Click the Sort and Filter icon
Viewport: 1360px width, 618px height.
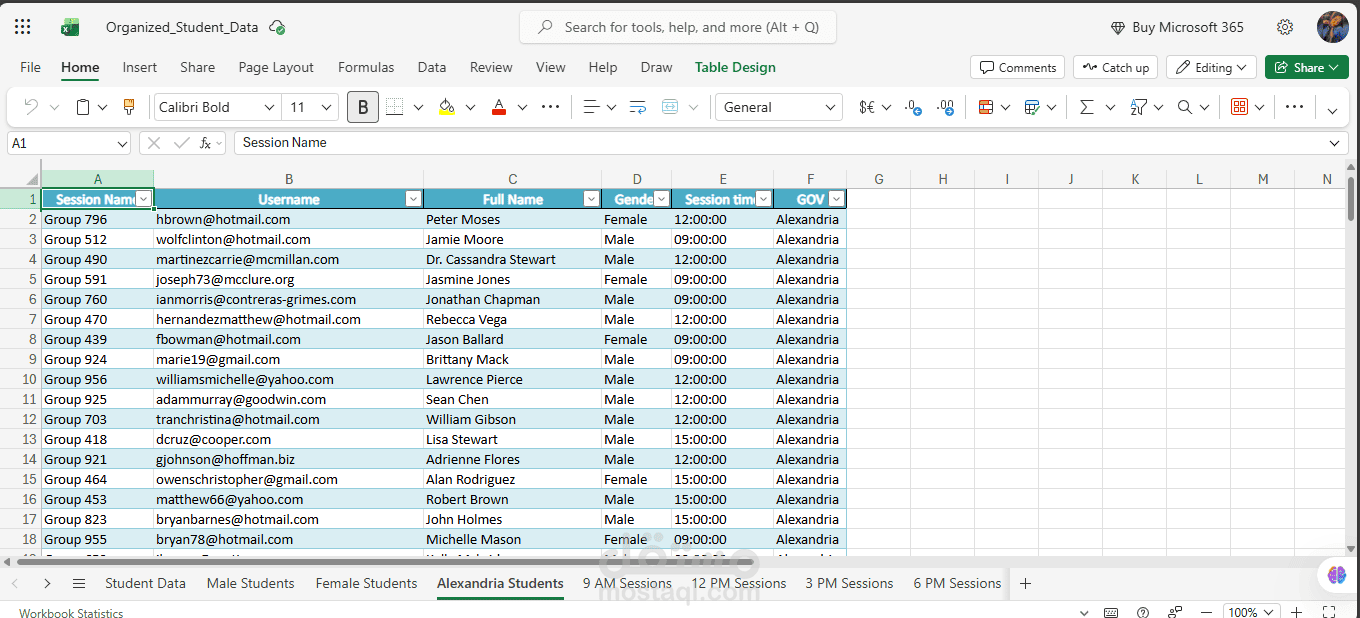coord(1138,107)
